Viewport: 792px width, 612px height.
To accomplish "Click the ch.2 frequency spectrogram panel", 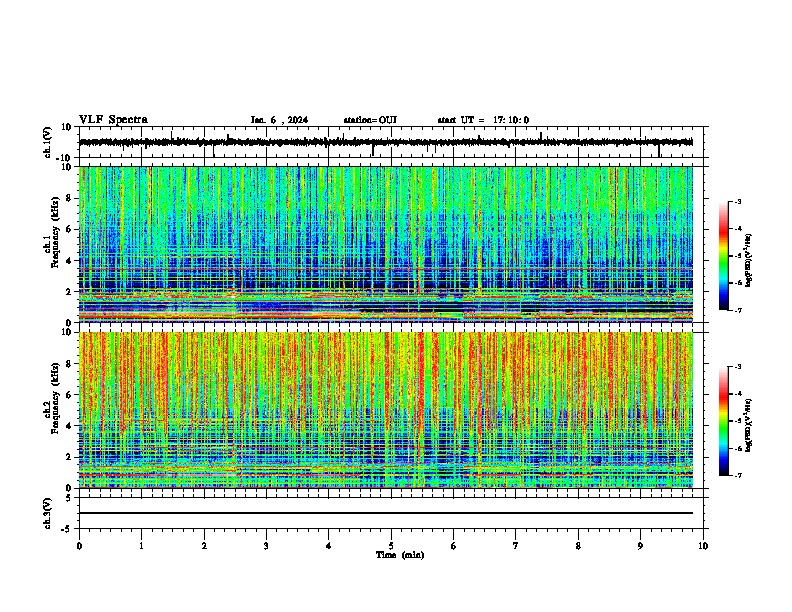I will pyautogui.click(x=386, y=410).
